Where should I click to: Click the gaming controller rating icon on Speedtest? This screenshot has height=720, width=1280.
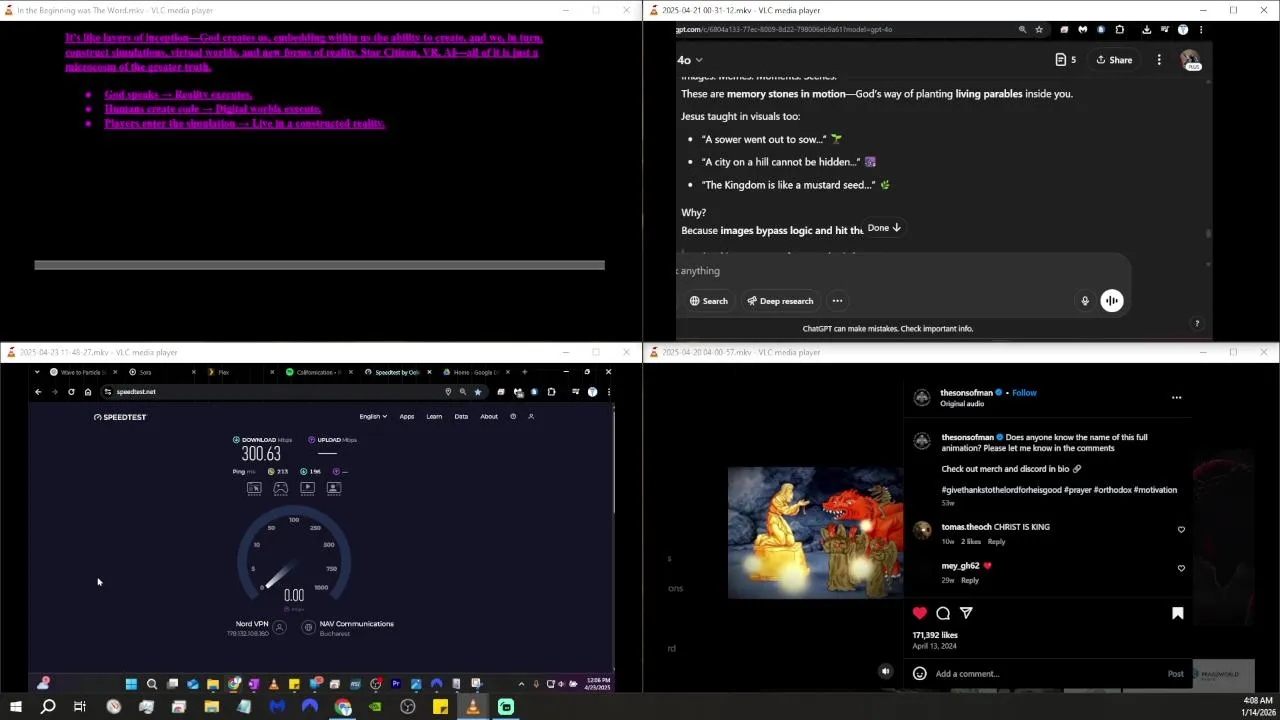281,488
